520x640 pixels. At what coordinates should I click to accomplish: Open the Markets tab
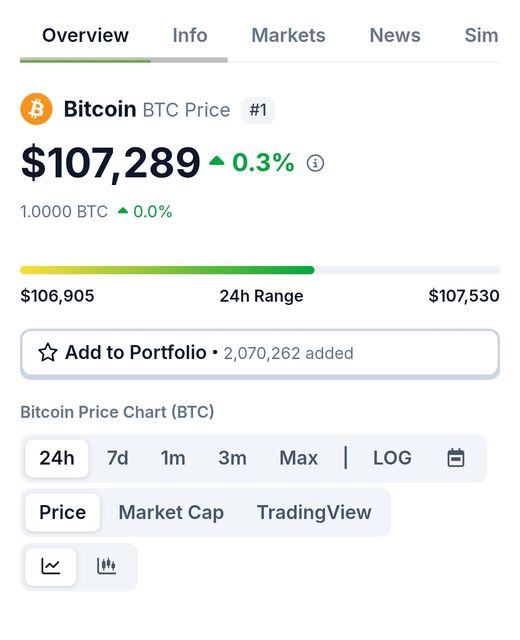tap(288, 35)
